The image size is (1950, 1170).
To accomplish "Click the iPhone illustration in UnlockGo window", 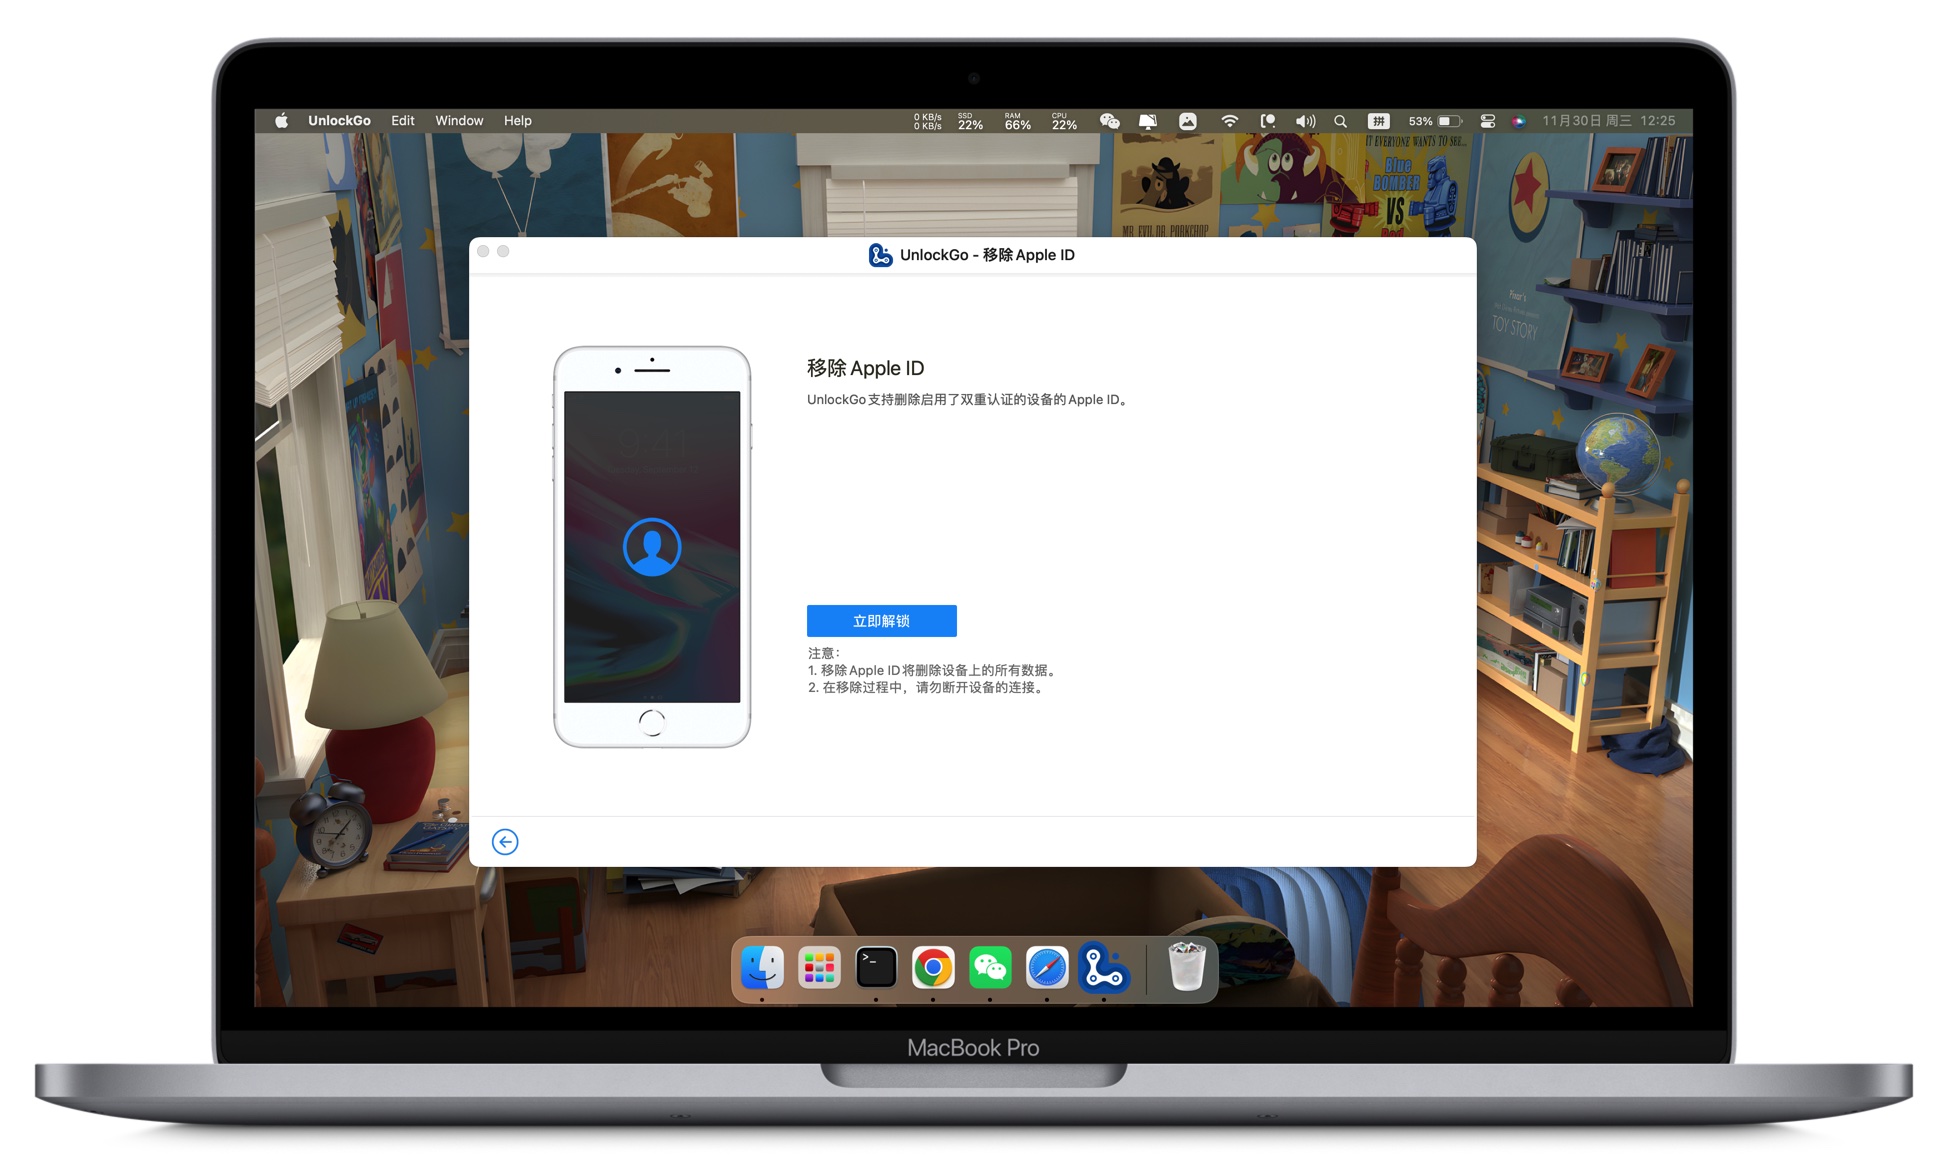I will pos(652,547).
